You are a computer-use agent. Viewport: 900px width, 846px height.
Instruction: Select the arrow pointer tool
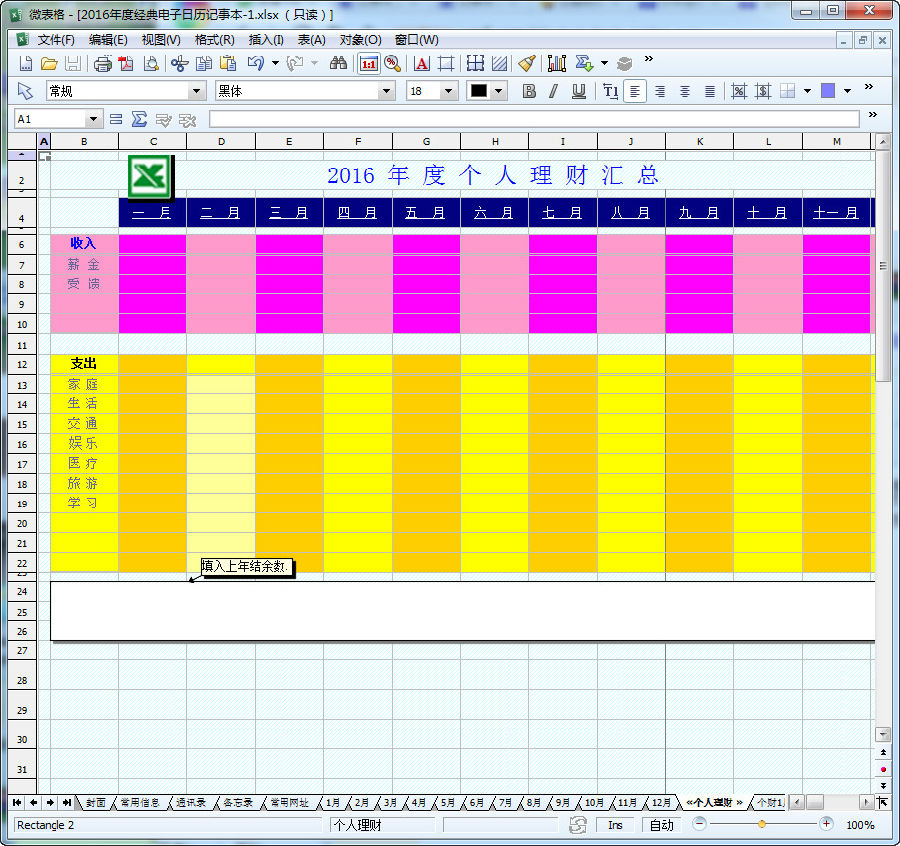[25, 91]
